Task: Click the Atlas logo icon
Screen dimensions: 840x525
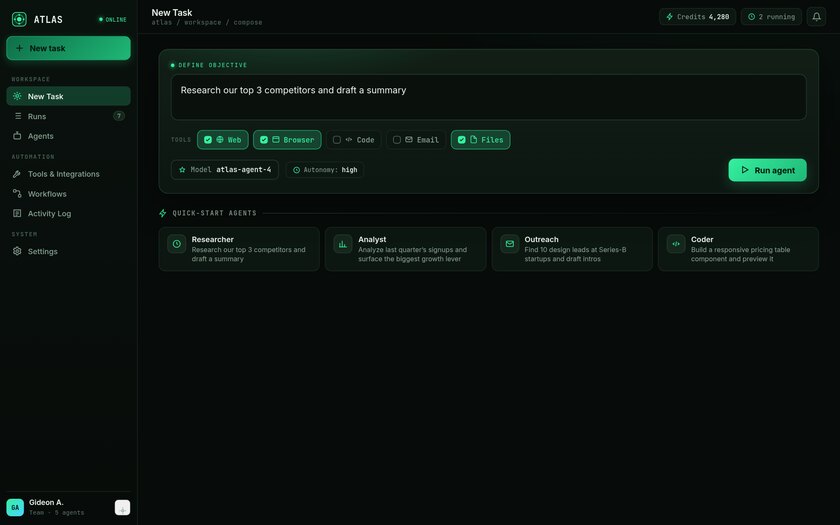Action: tap(19, 19)
